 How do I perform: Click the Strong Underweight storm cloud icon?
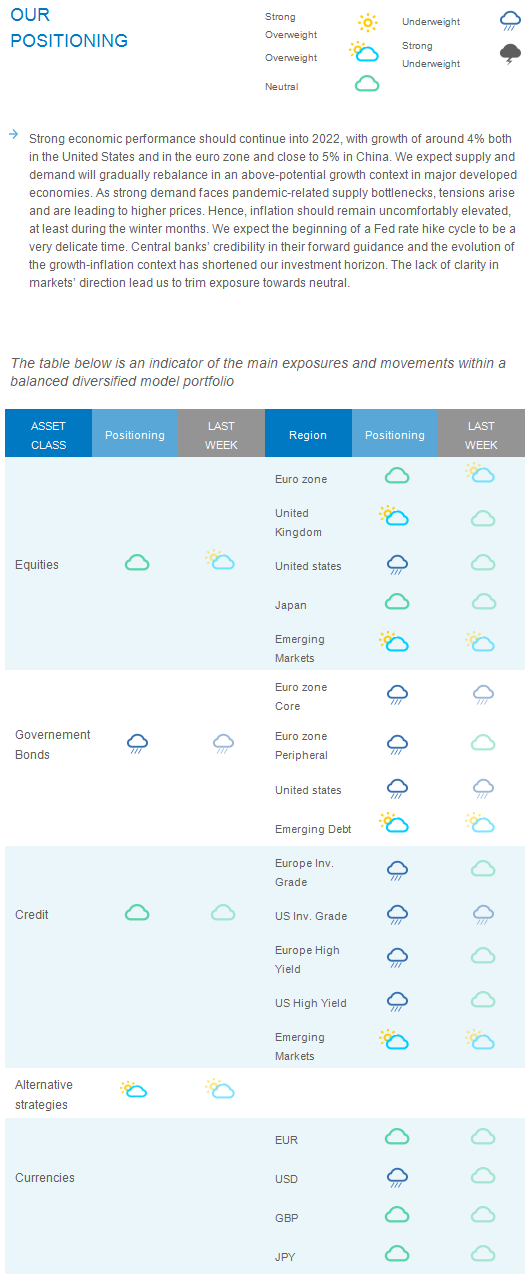click(x=511, y=54)
